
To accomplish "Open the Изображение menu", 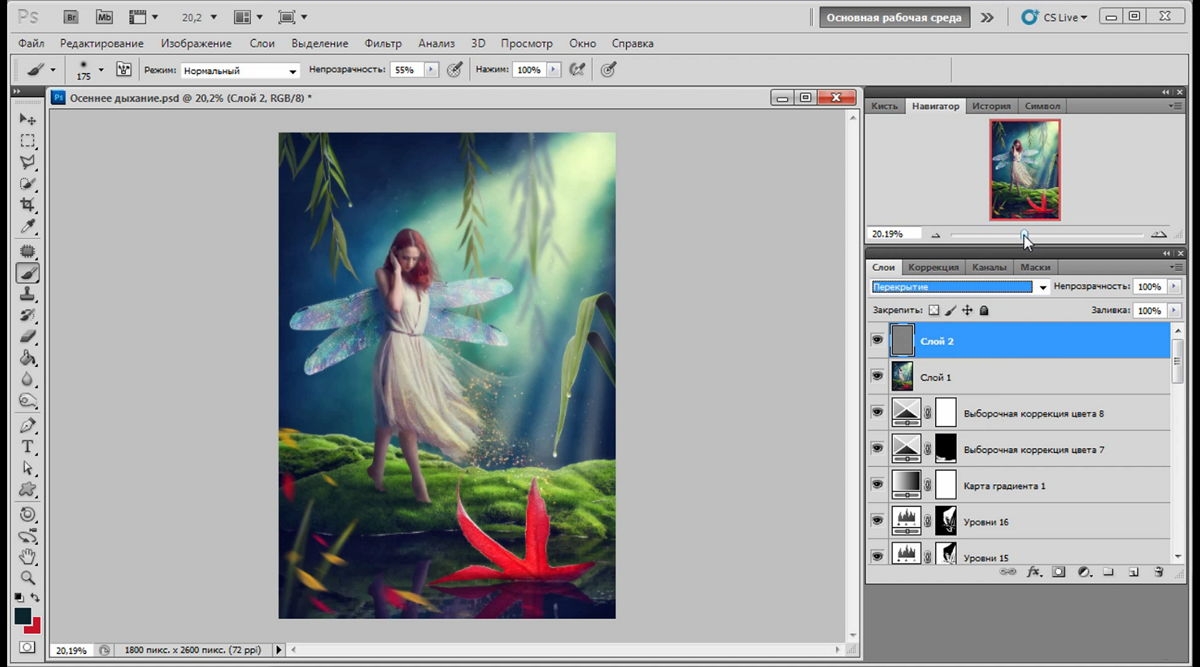I will pos(196,44).
